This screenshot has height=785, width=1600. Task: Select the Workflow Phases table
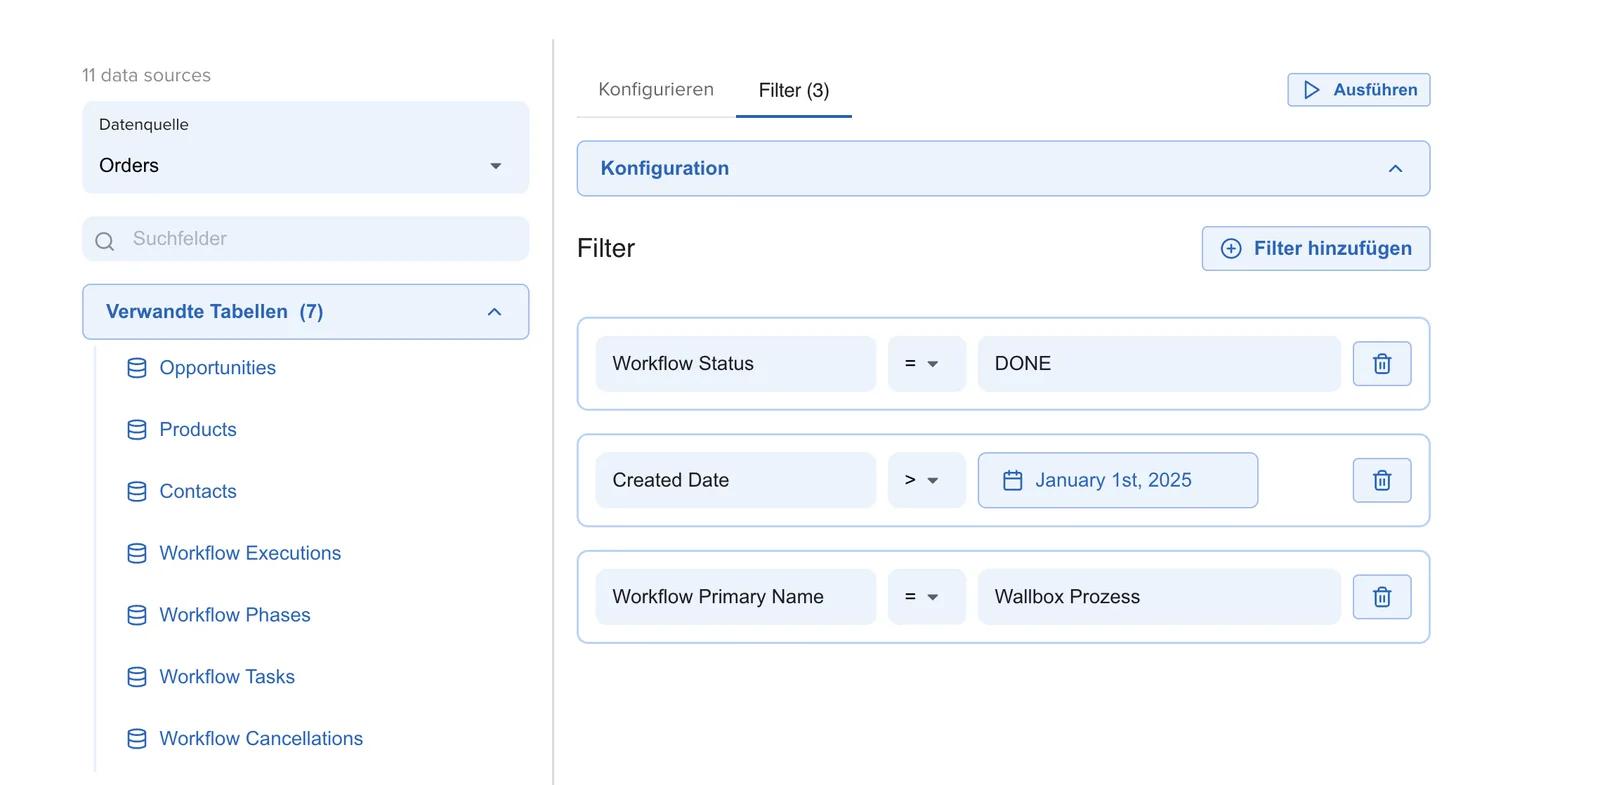coord(235,615)
